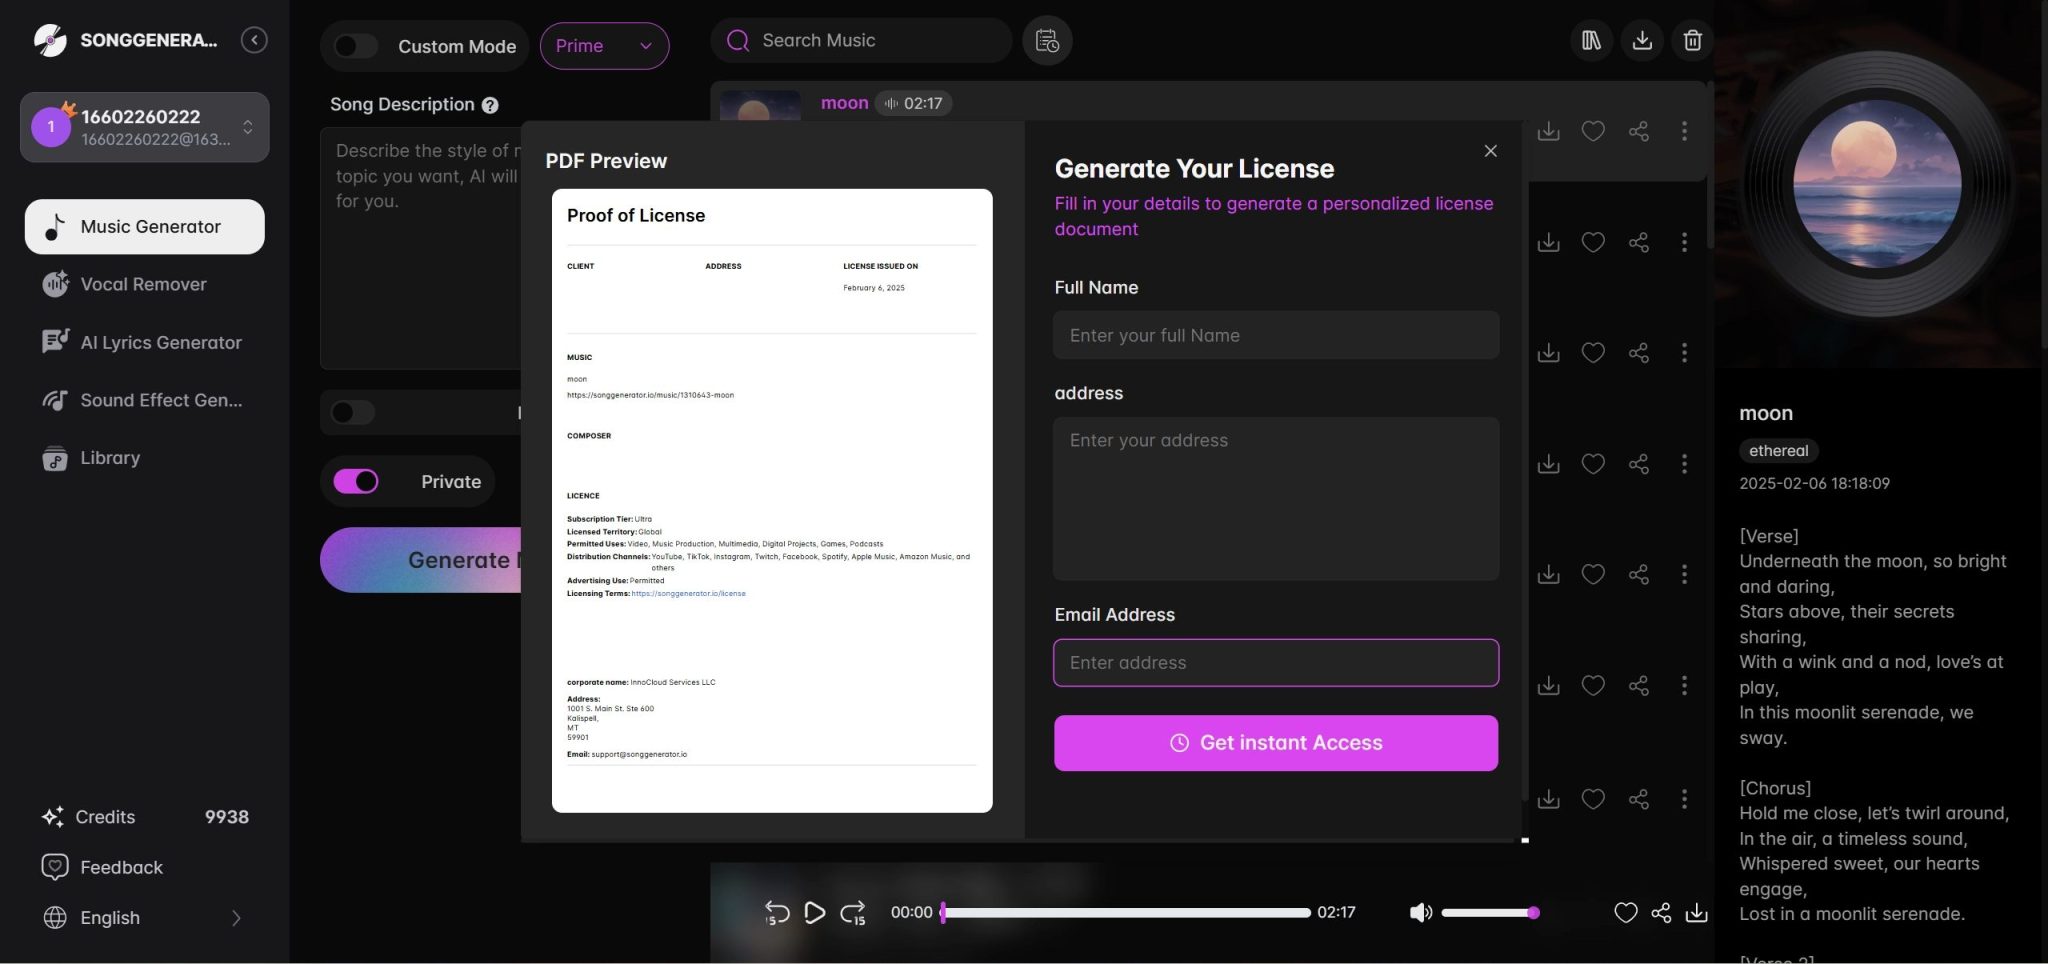Image resolution: width=2048 pixels, height=964 pixels.
Task: Toggle the switch below the description box
Action: (353, 412)
